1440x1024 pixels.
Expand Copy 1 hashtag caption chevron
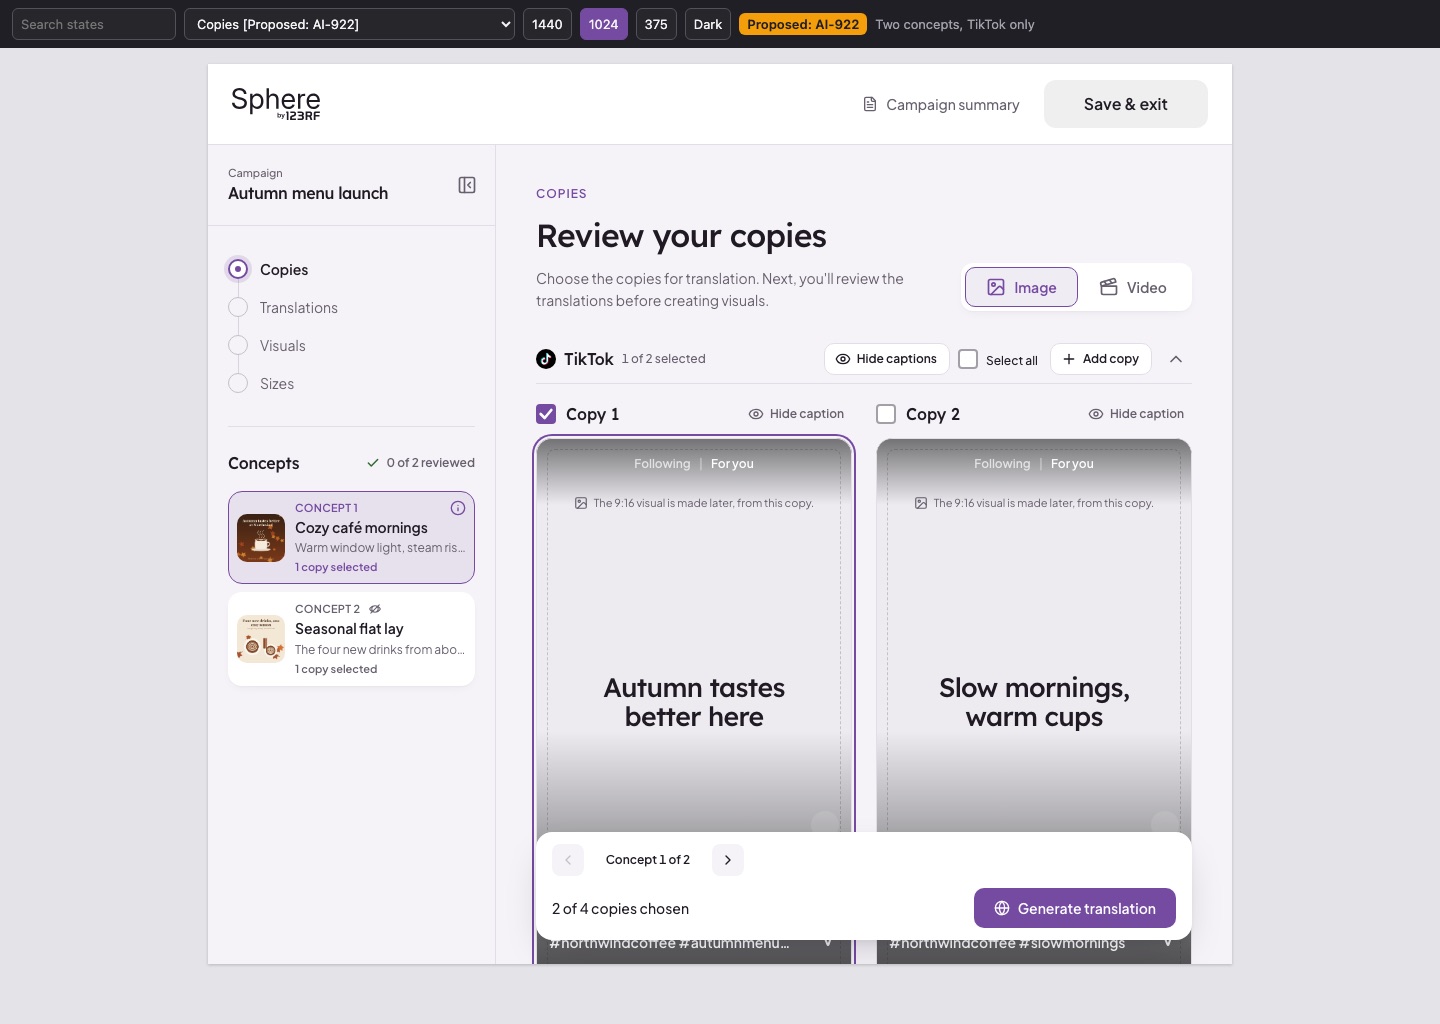[828, 943]
